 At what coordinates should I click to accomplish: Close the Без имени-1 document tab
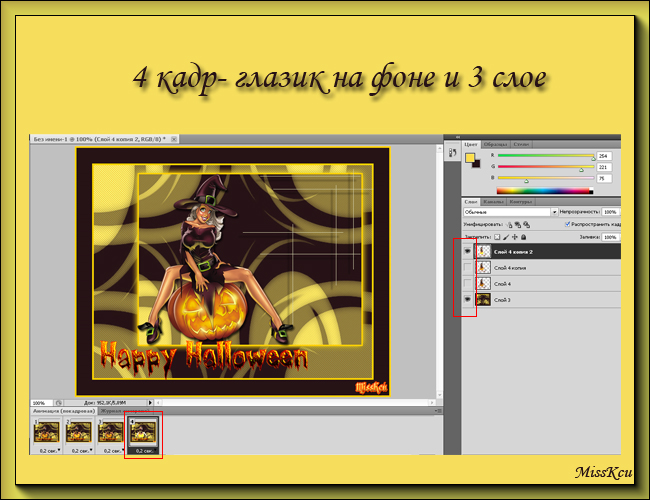(x=174, y=139)
